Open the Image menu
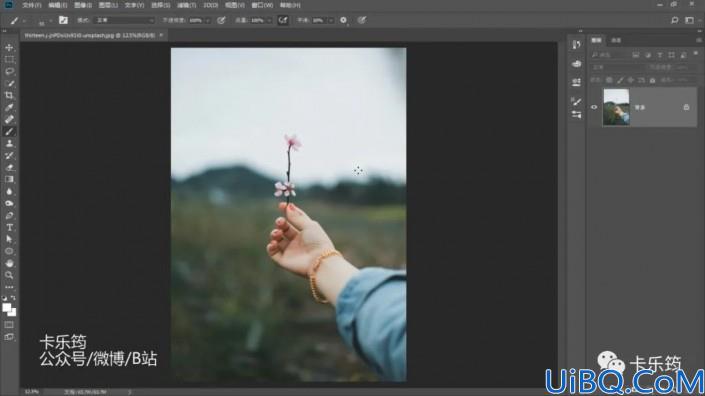This screenshot has height=396, width=705. tap(83, 5)
